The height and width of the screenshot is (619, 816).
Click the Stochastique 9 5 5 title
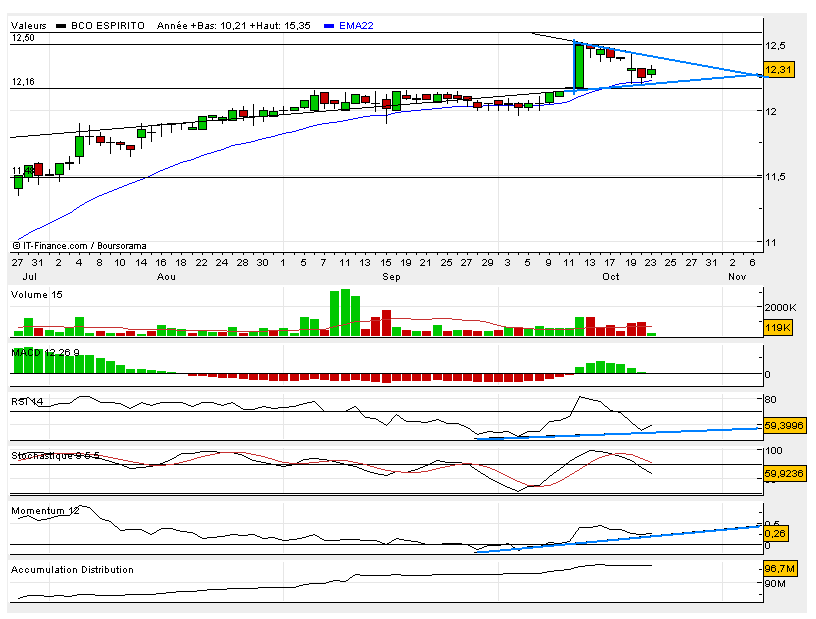[x=55, y=456]
